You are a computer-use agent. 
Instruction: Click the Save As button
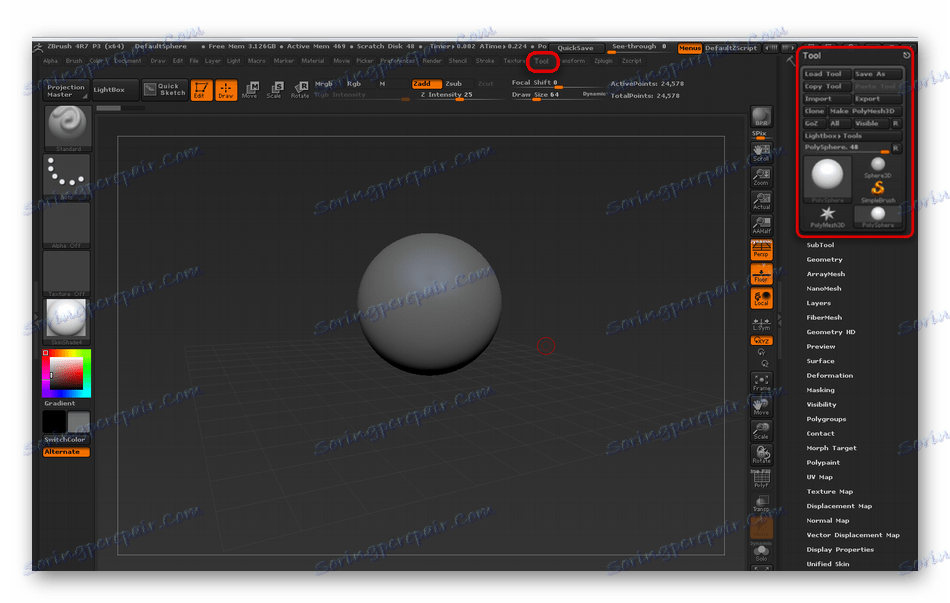pos(878,74)
